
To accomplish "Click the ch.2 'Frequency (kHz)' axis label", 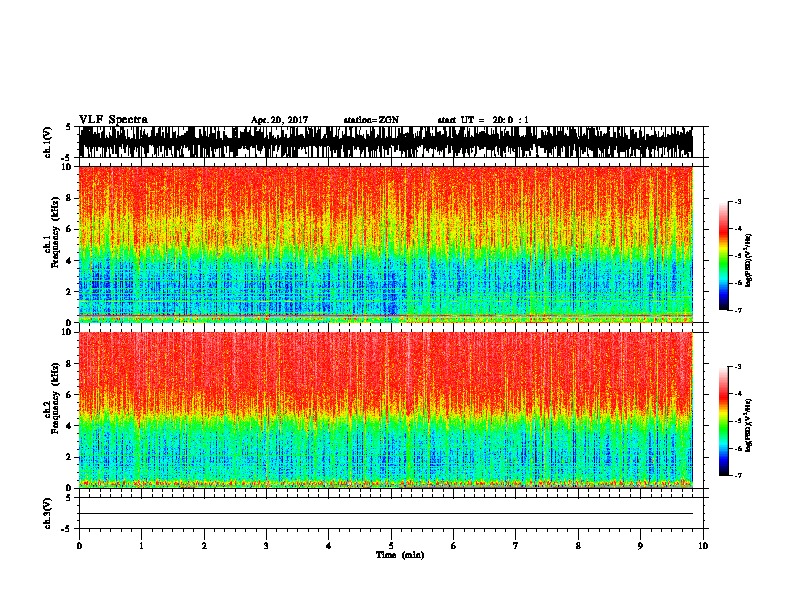I will pyautogui.click(x=55, y=398).
